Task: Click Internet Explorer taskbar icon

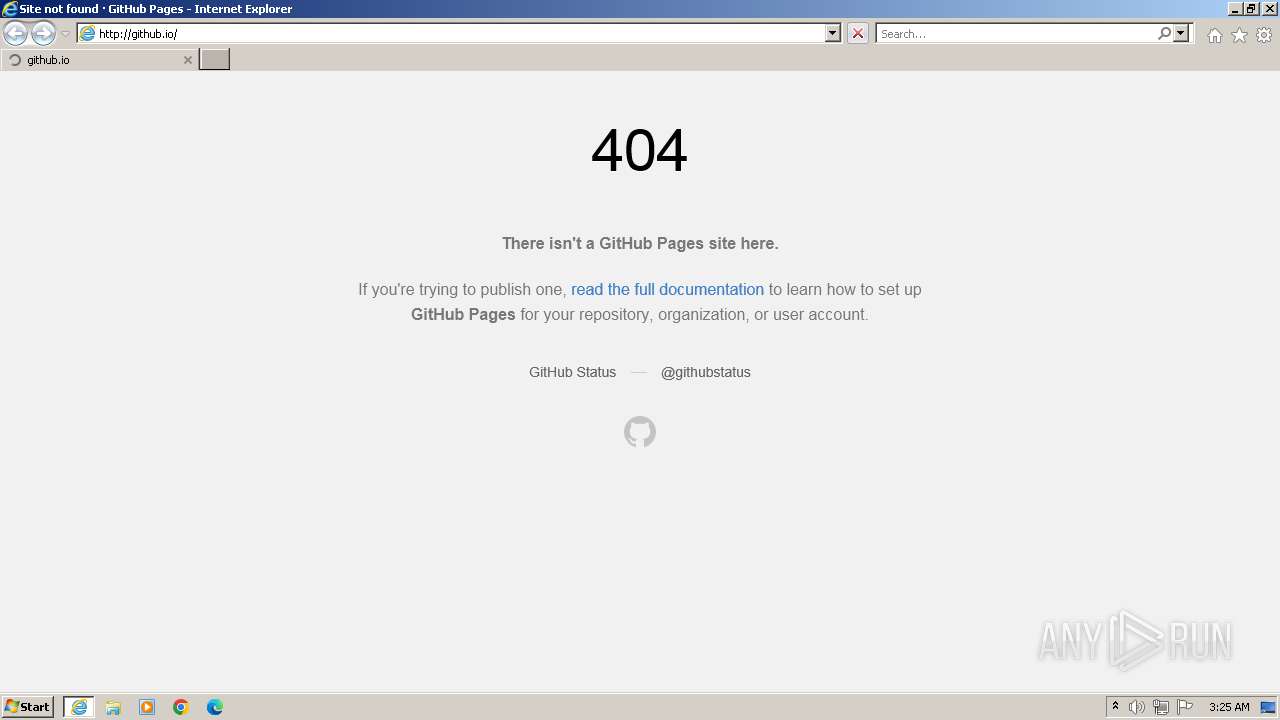Action: 79,707
